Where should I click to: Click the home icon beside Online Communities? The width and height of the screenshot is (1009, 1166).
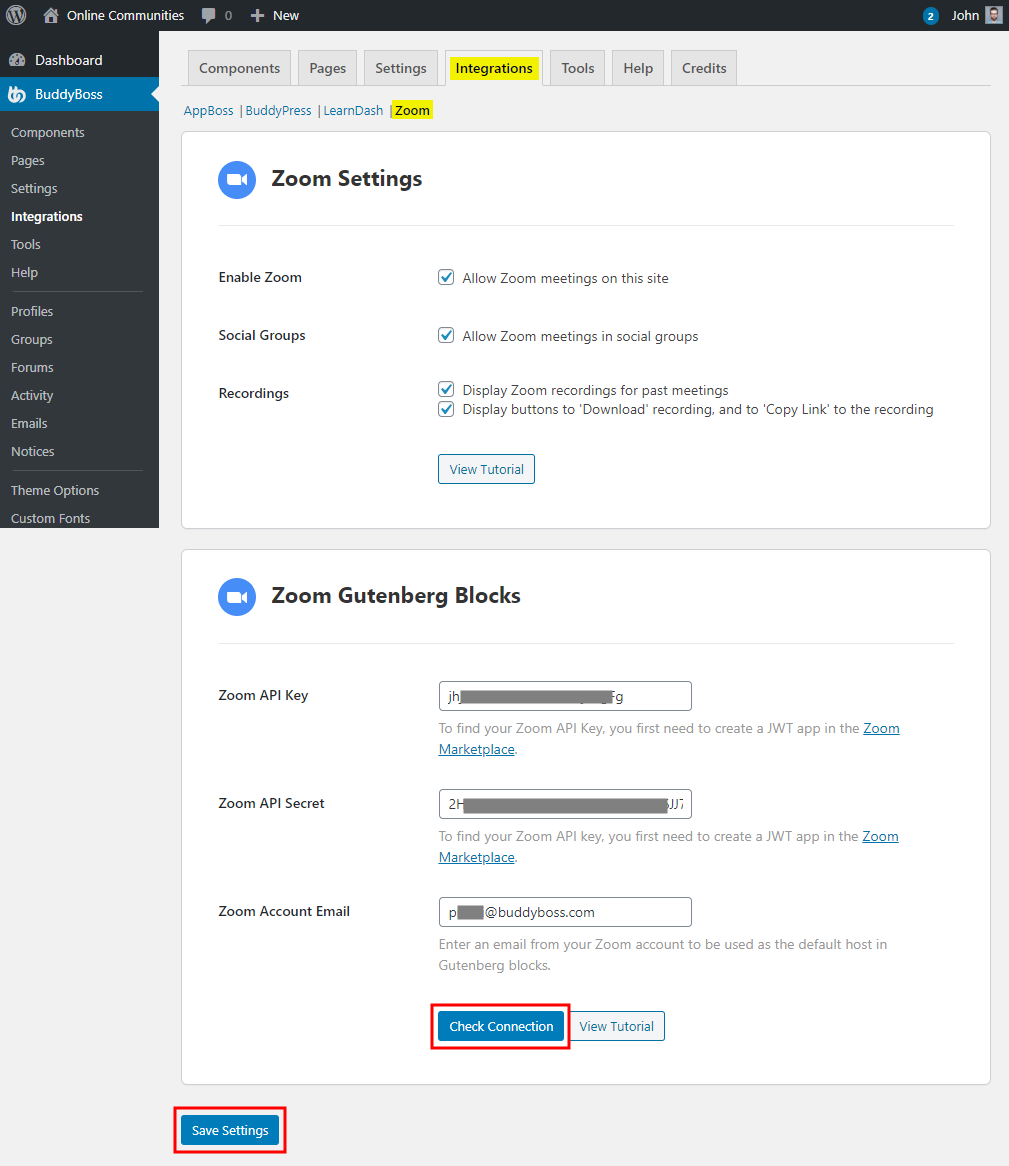pyautogui.click(x=51, y=15)
